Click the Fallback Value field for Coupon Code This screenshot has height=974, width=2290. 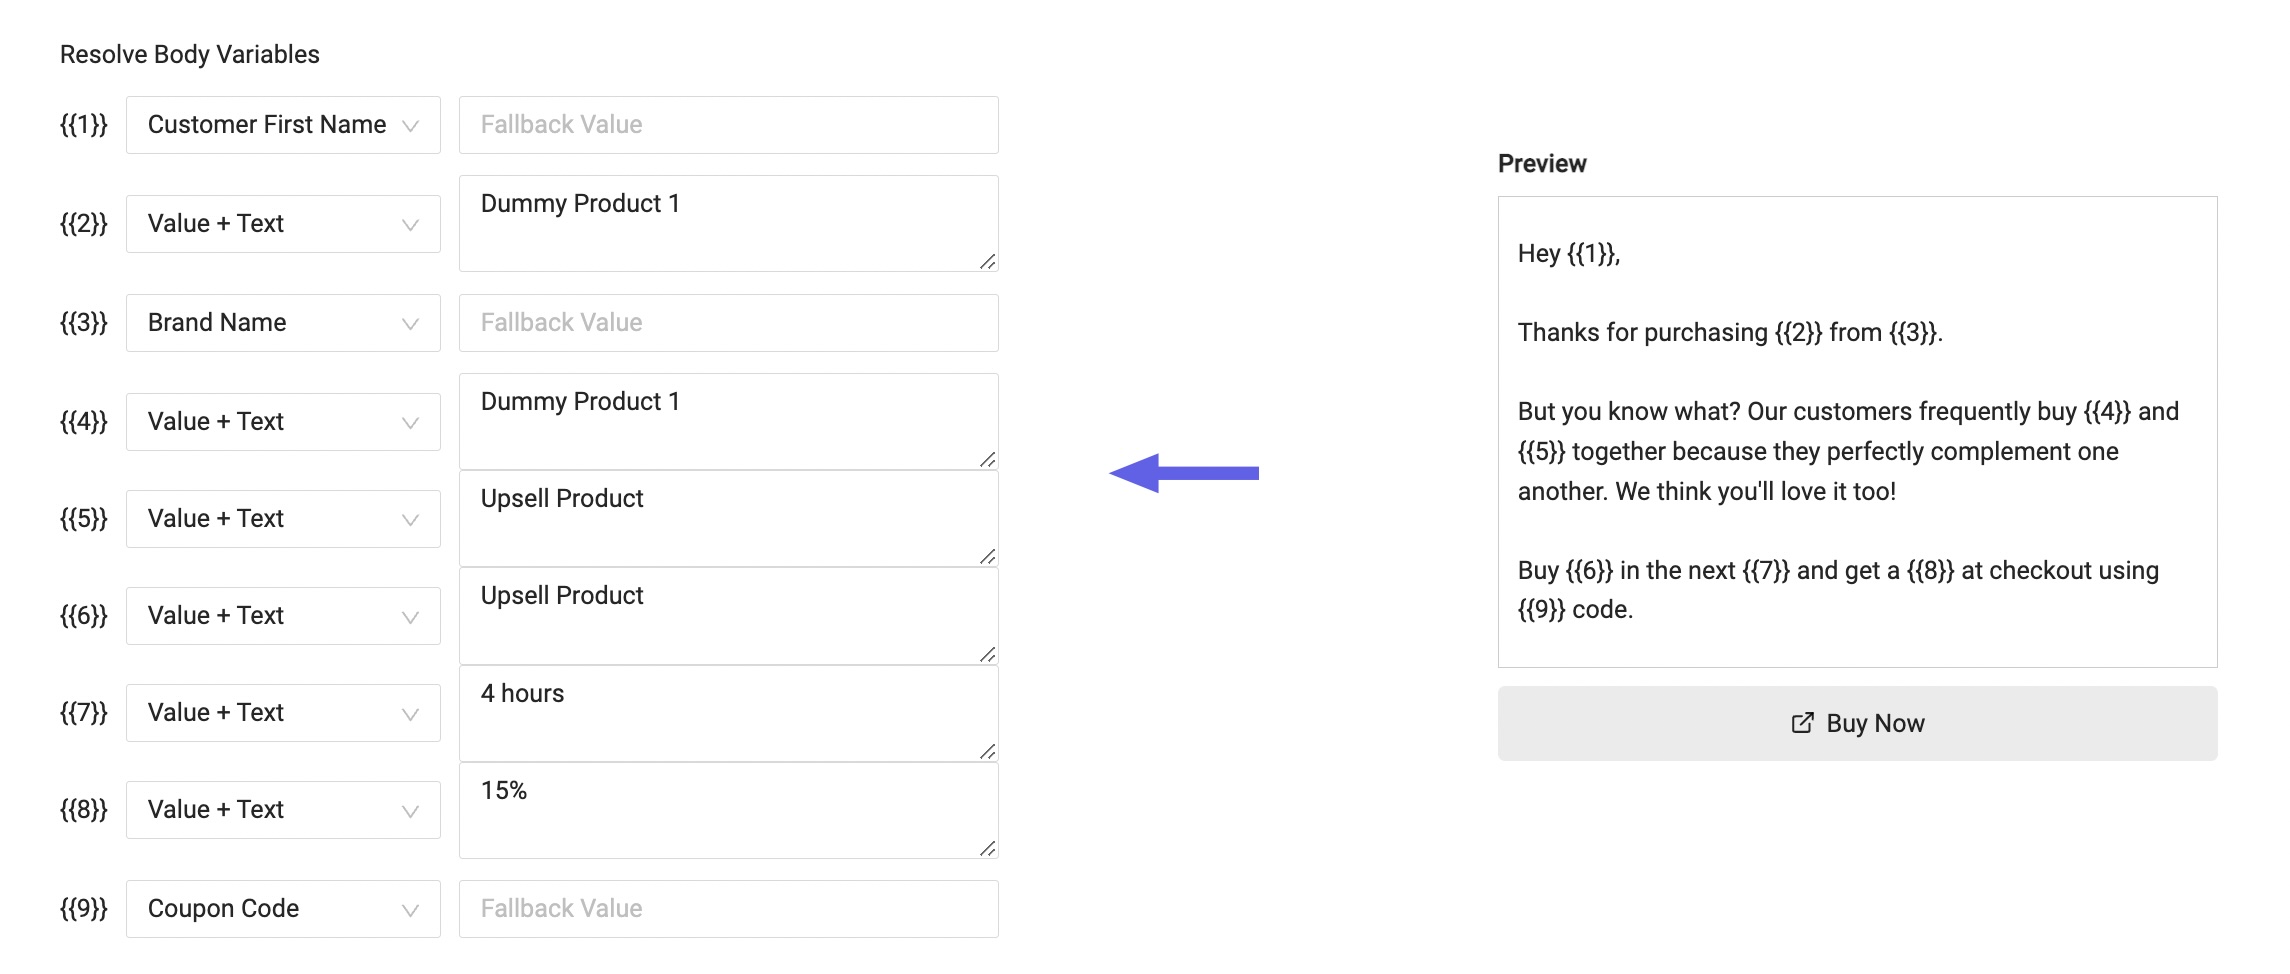pyautogui.click(x=728, y=909)
